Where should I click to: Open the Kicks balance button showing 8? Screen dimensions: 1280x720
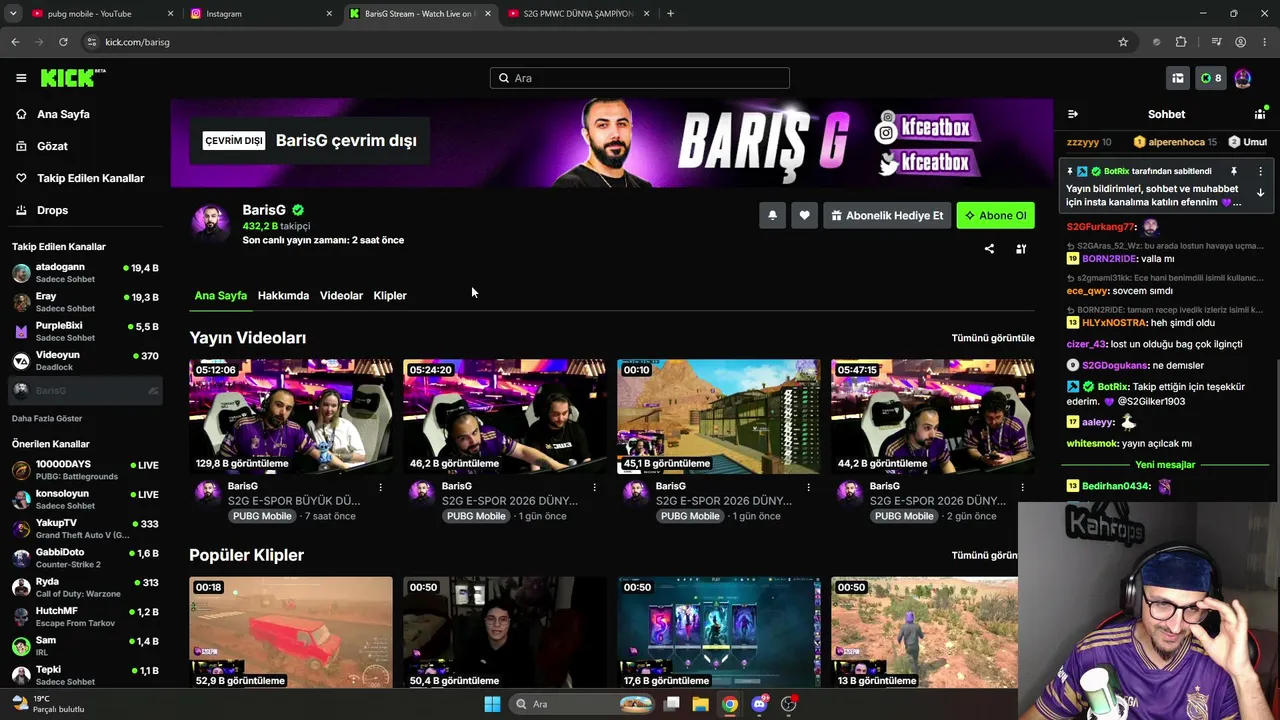[1211, 78]
